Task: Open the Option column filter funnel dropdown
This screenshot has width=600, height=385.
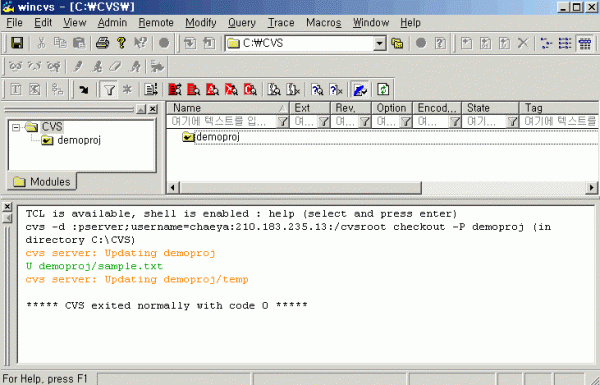Action: tap(406, 122)
